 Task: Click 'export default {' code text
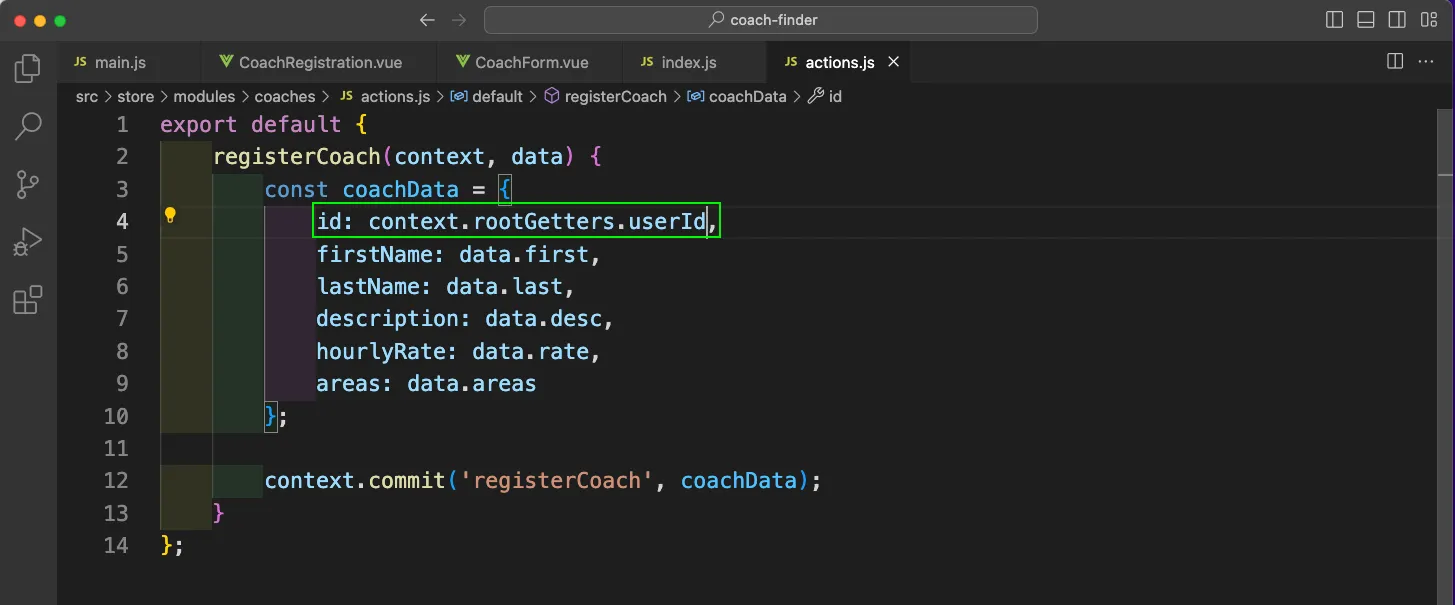[264, 125]
